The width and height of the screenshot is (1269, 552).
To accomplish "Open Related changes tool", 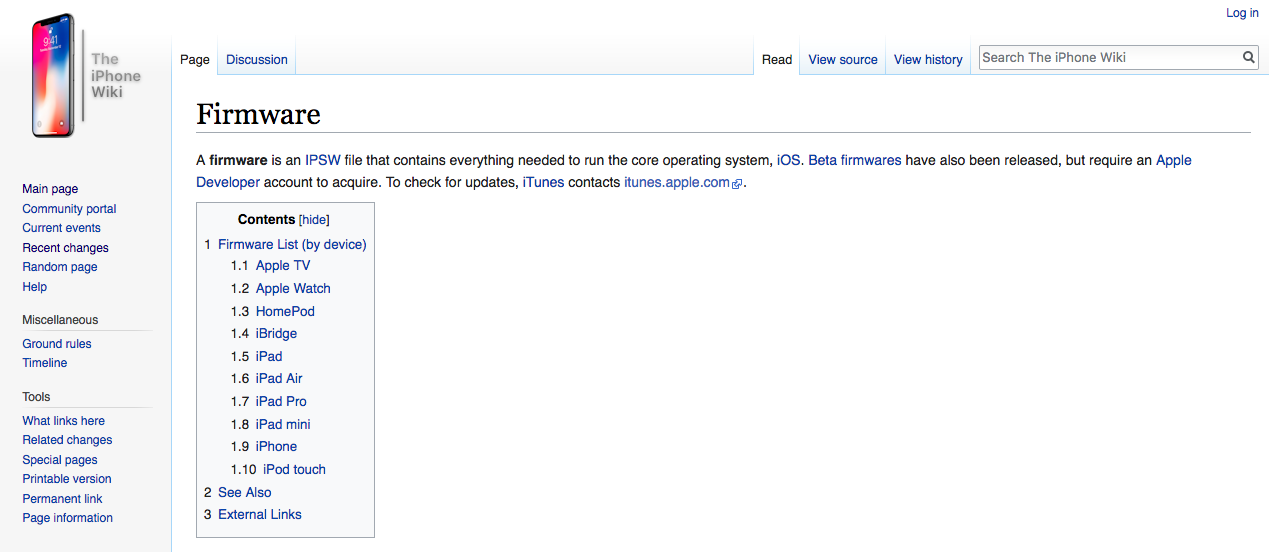I will coord(67,440).
